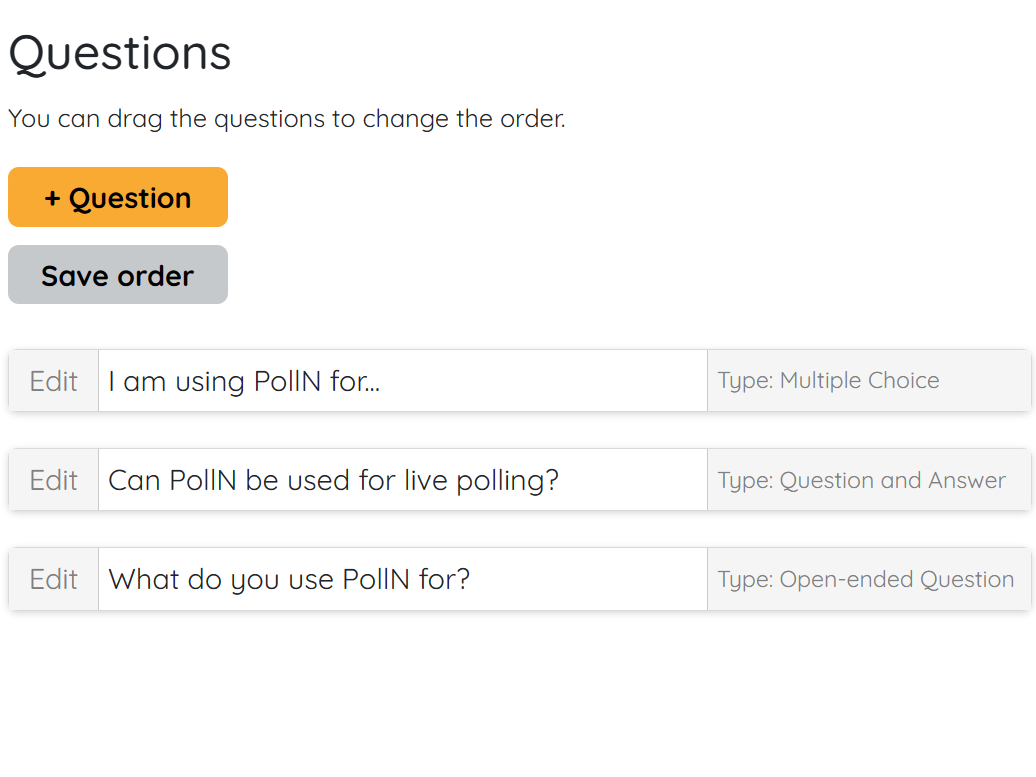Select the third question row

pos(518,579)
